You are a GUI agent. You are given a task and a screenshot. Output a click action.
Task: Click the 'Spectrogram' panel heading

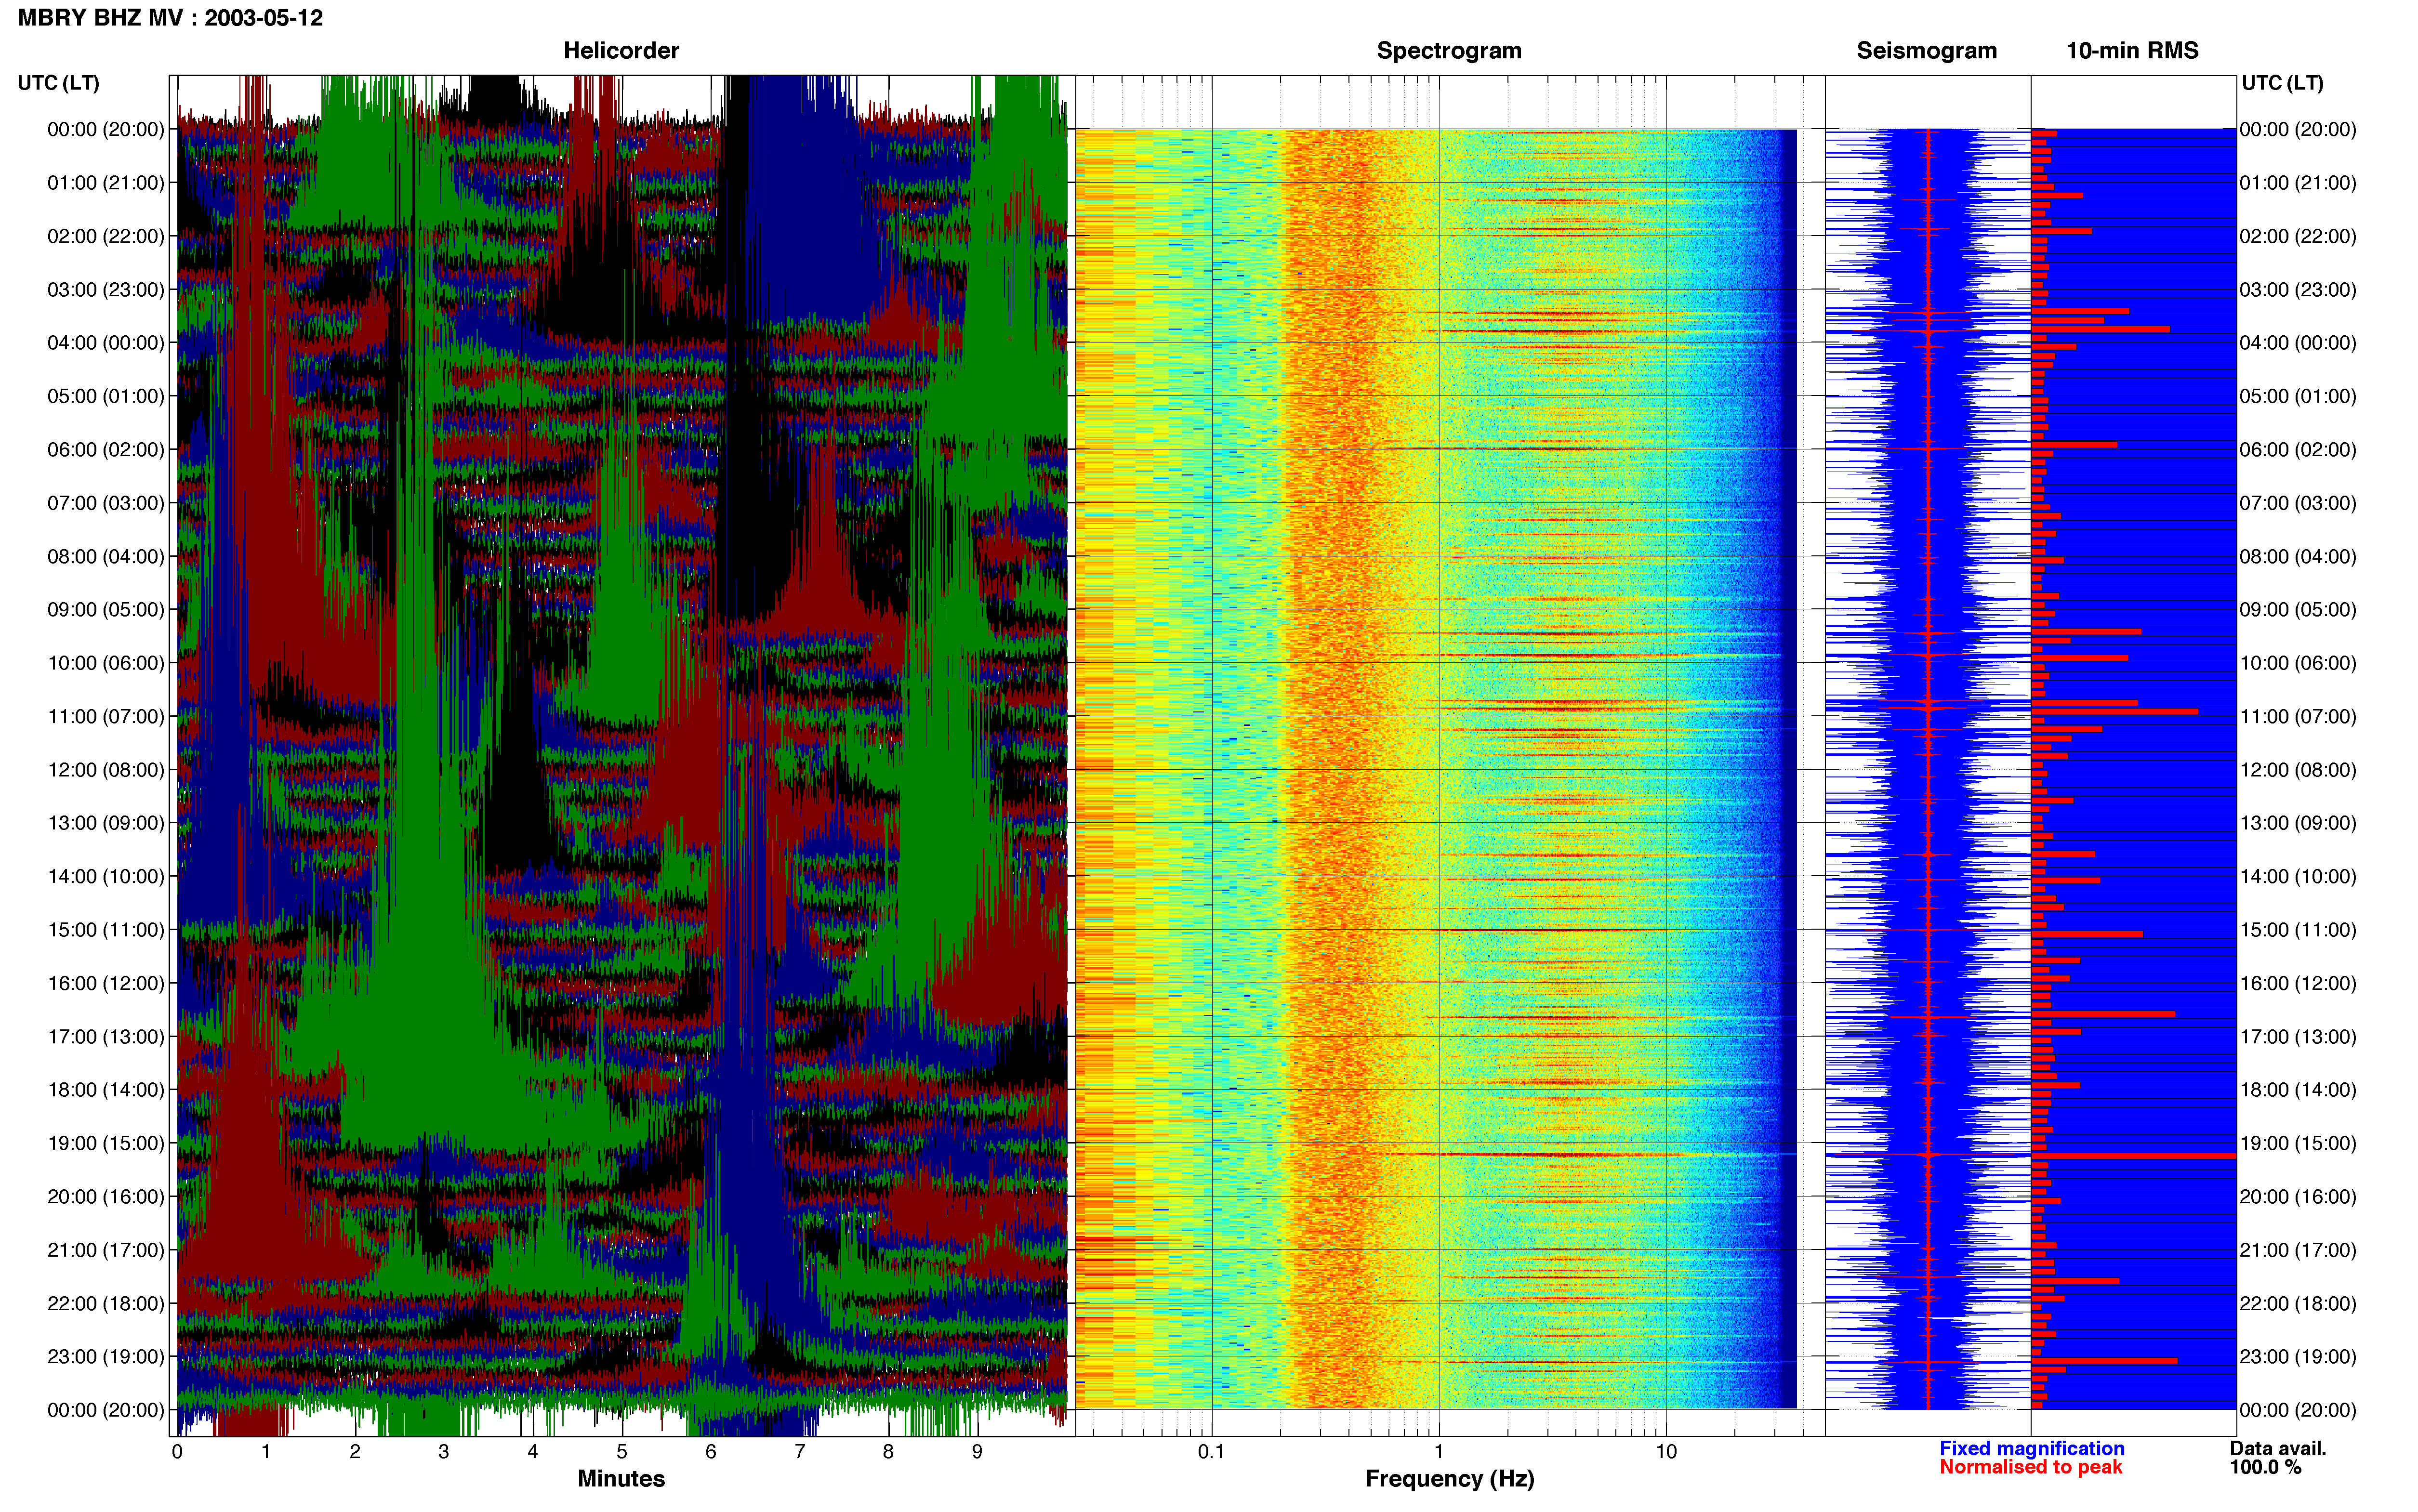(1449, 50)
